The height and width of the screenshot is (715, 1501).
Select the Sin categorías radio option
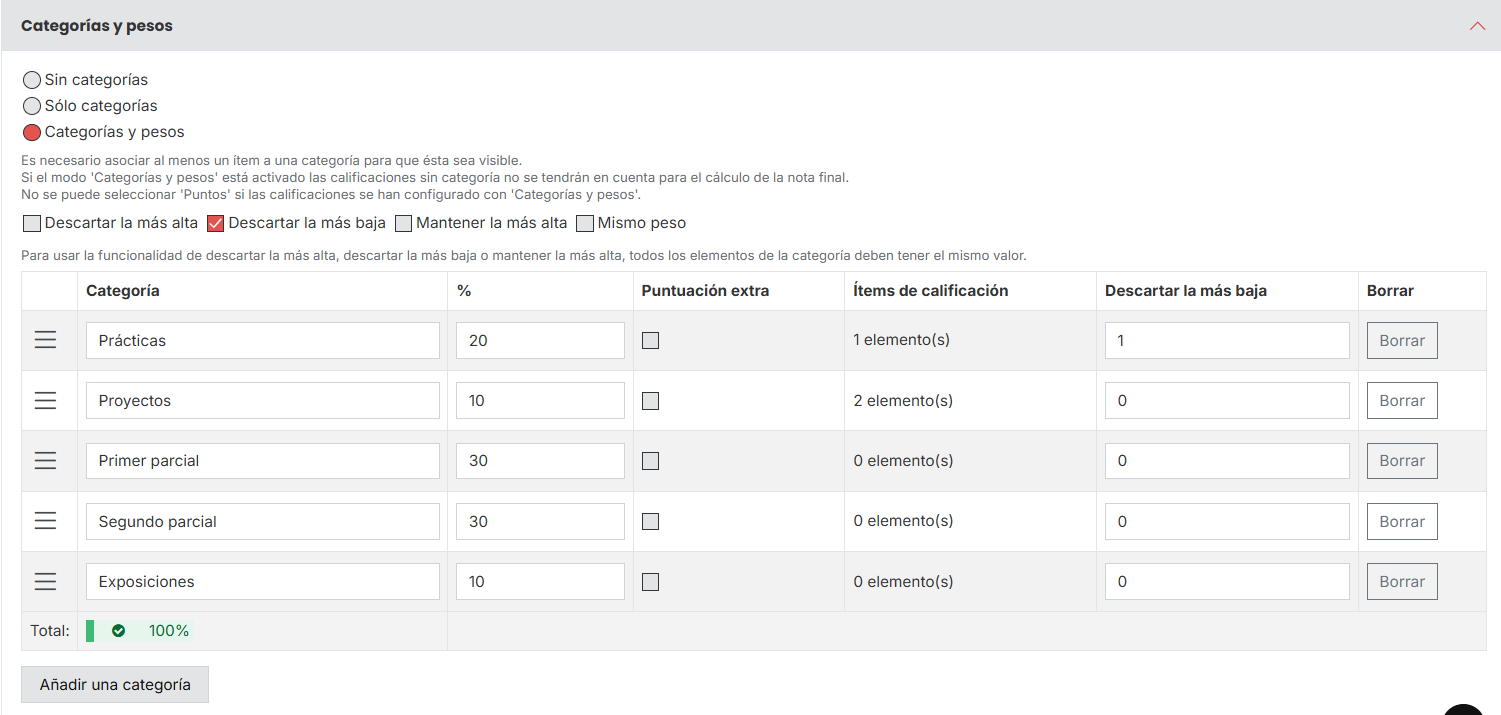(x=32, y=80)
